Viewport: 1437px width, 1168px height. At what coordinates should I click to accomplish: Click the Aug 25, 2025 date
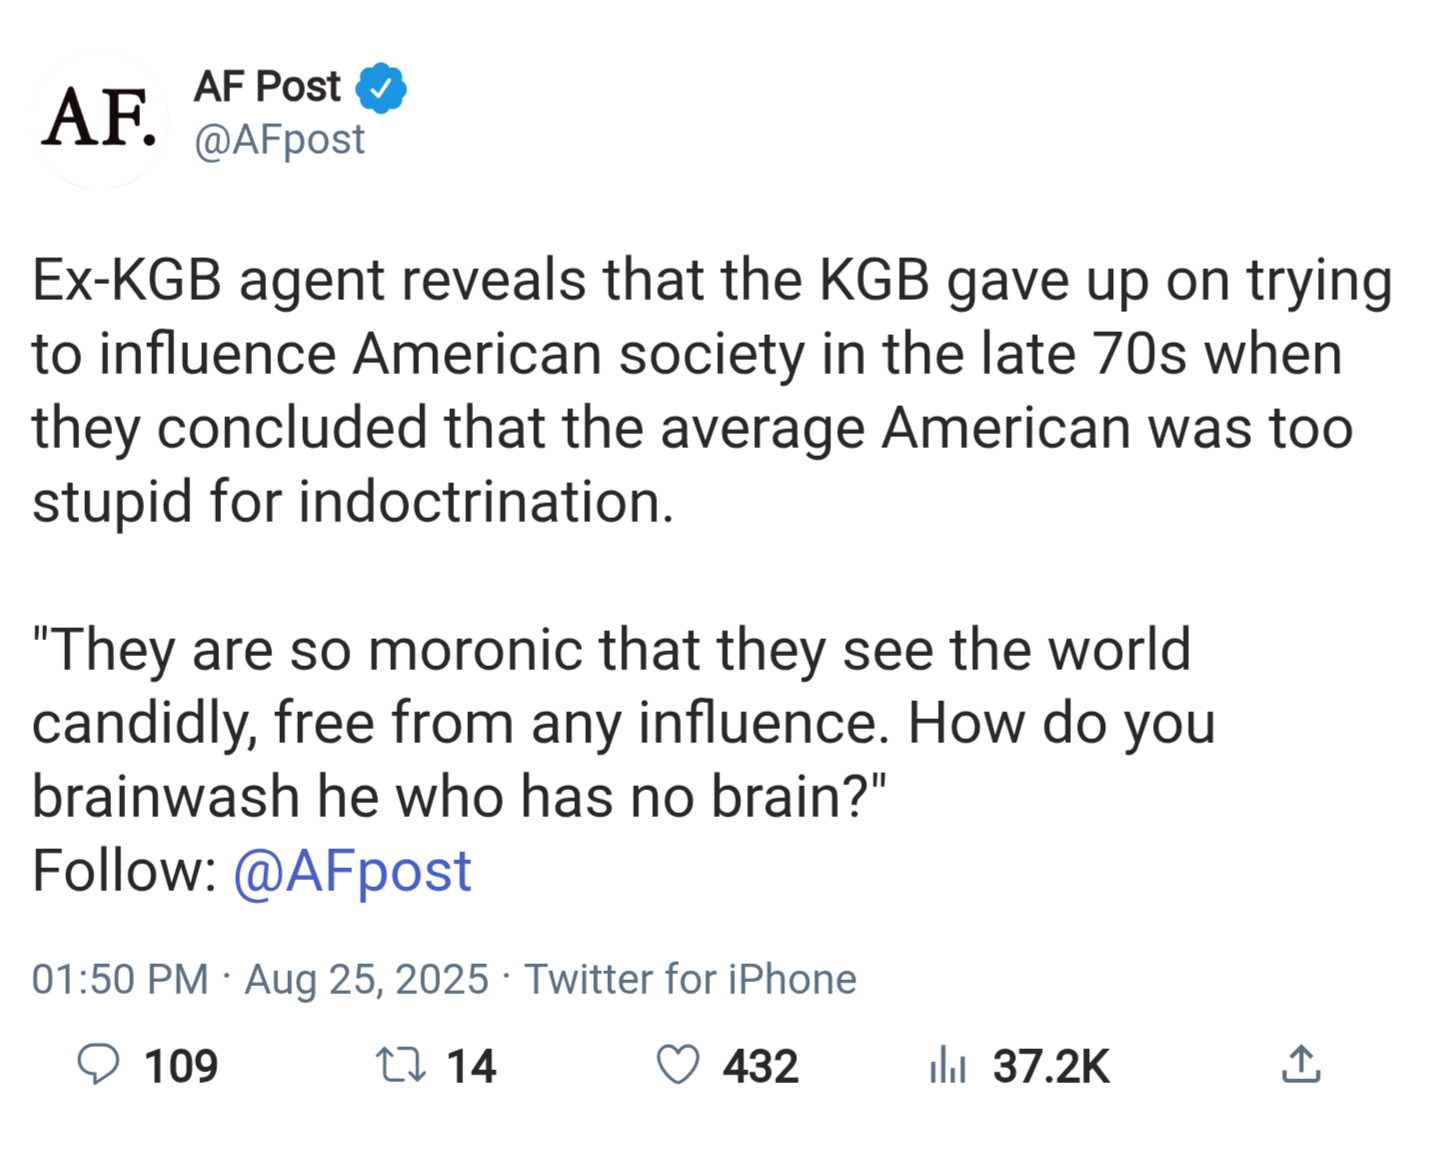(366, 979)
